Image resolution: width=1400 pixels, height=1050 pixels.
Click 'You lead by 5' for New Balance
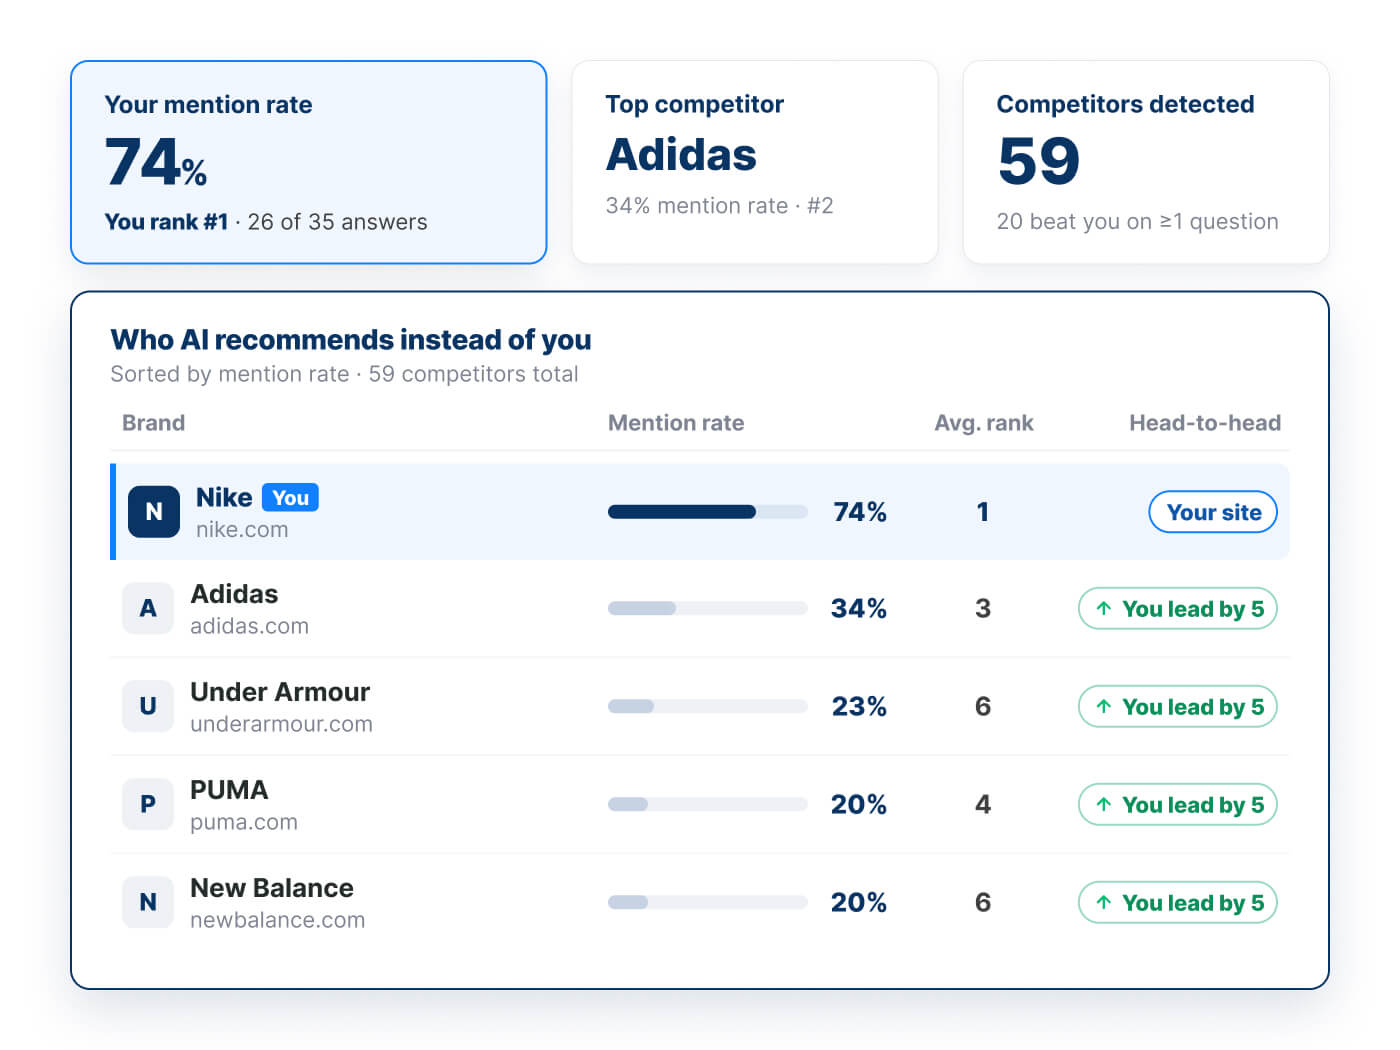[x=1178, y=902]
